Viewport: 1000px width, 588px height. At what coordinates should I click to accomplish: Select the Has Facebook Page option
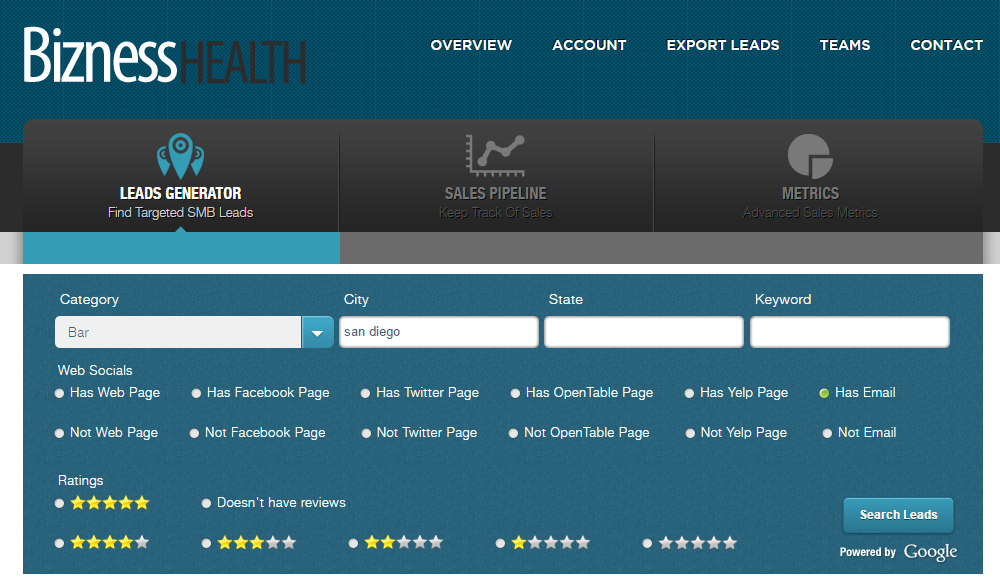197,393
